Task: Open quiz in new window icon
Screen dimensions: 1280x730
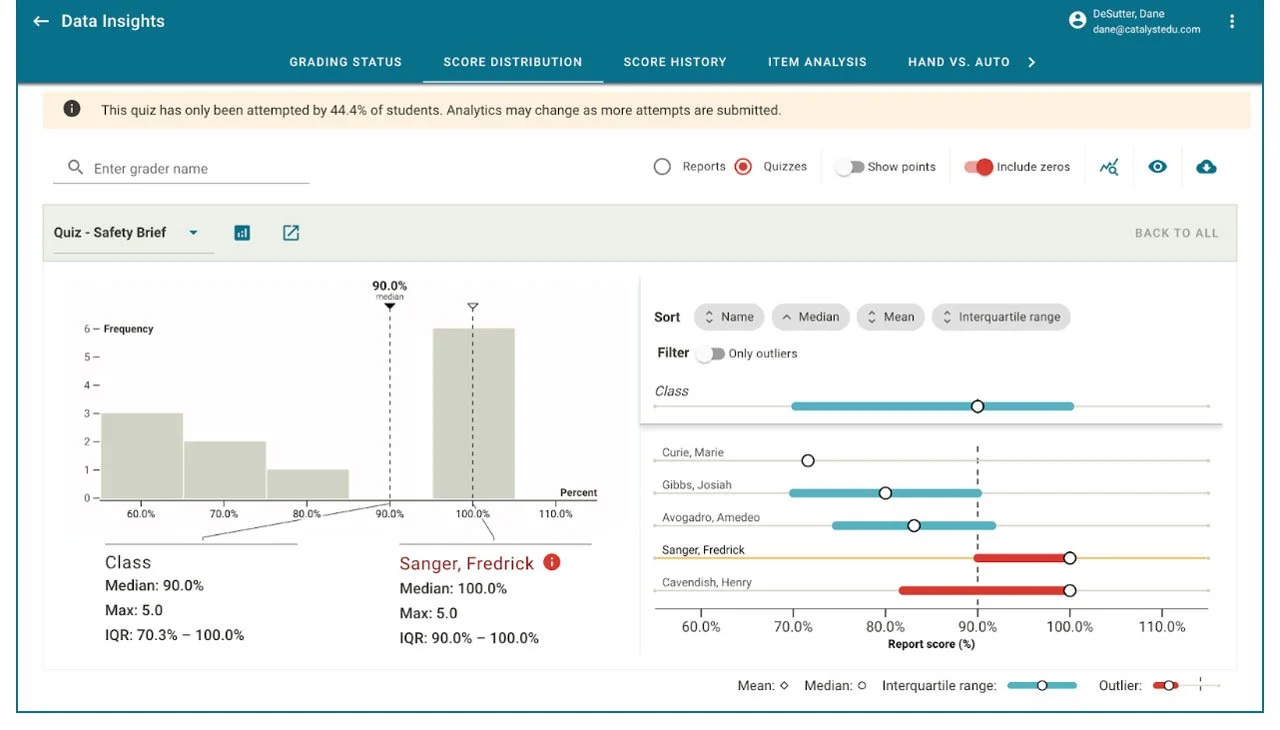Action: click(290, 232)
